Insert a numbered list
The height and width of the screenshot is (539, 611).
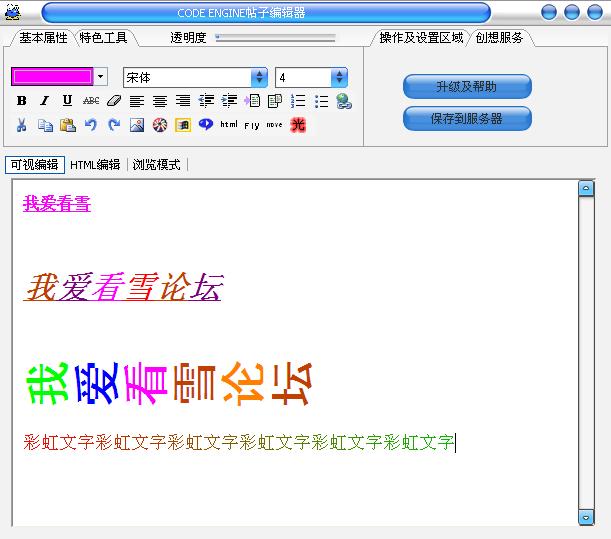(x=298, y=101)
